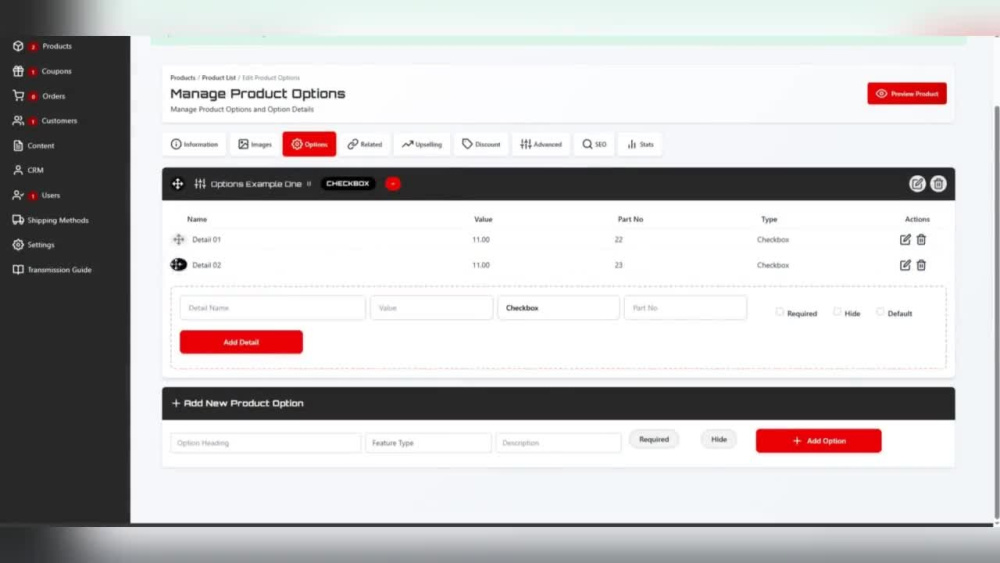Click the Preview Product button
This screenshot has height=563, width=1000.
[x=906, y=94]
